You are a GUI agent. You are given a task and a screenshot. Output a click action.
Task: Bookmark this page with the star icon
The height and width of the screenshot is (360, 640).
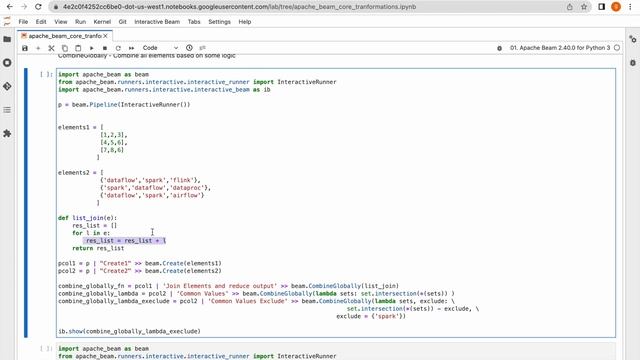pyautogui.click(x=584, y=7)
